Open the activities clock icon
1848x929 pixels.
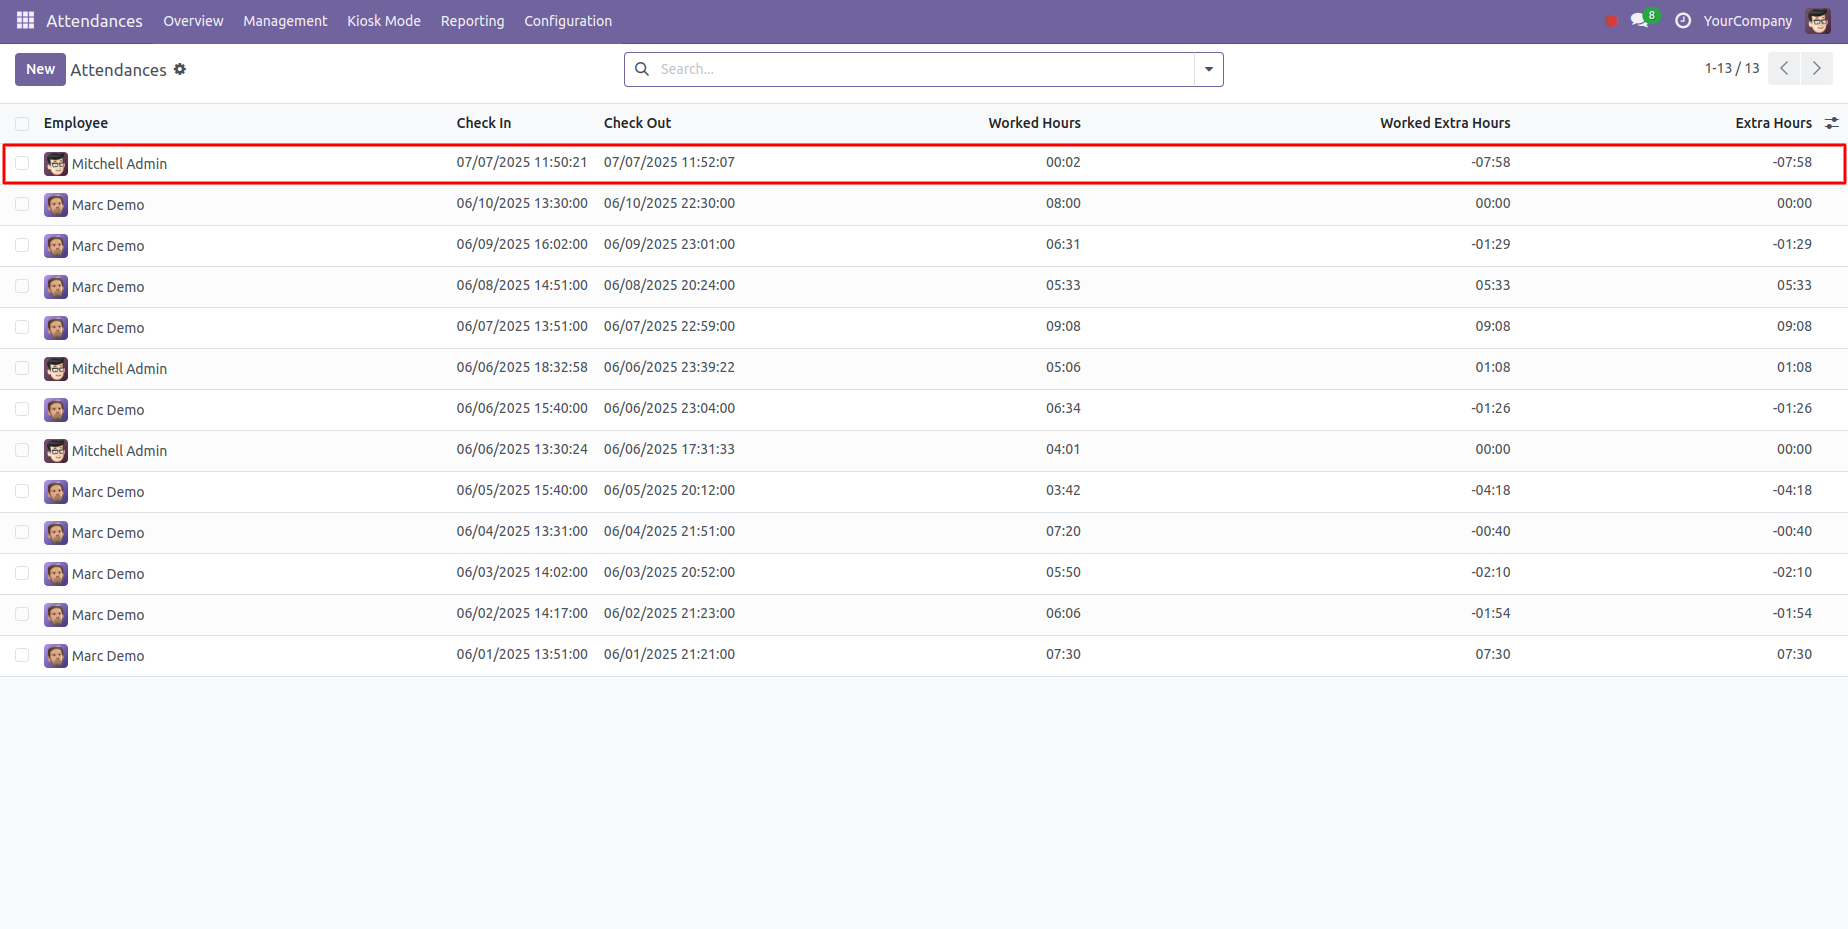click(1683, 21)
